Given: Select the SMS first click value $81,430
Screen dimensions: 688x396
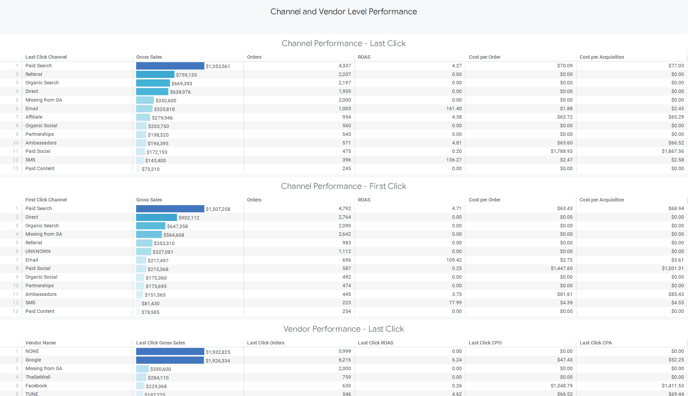Looking at the screenshot, I should coord(150,303).
